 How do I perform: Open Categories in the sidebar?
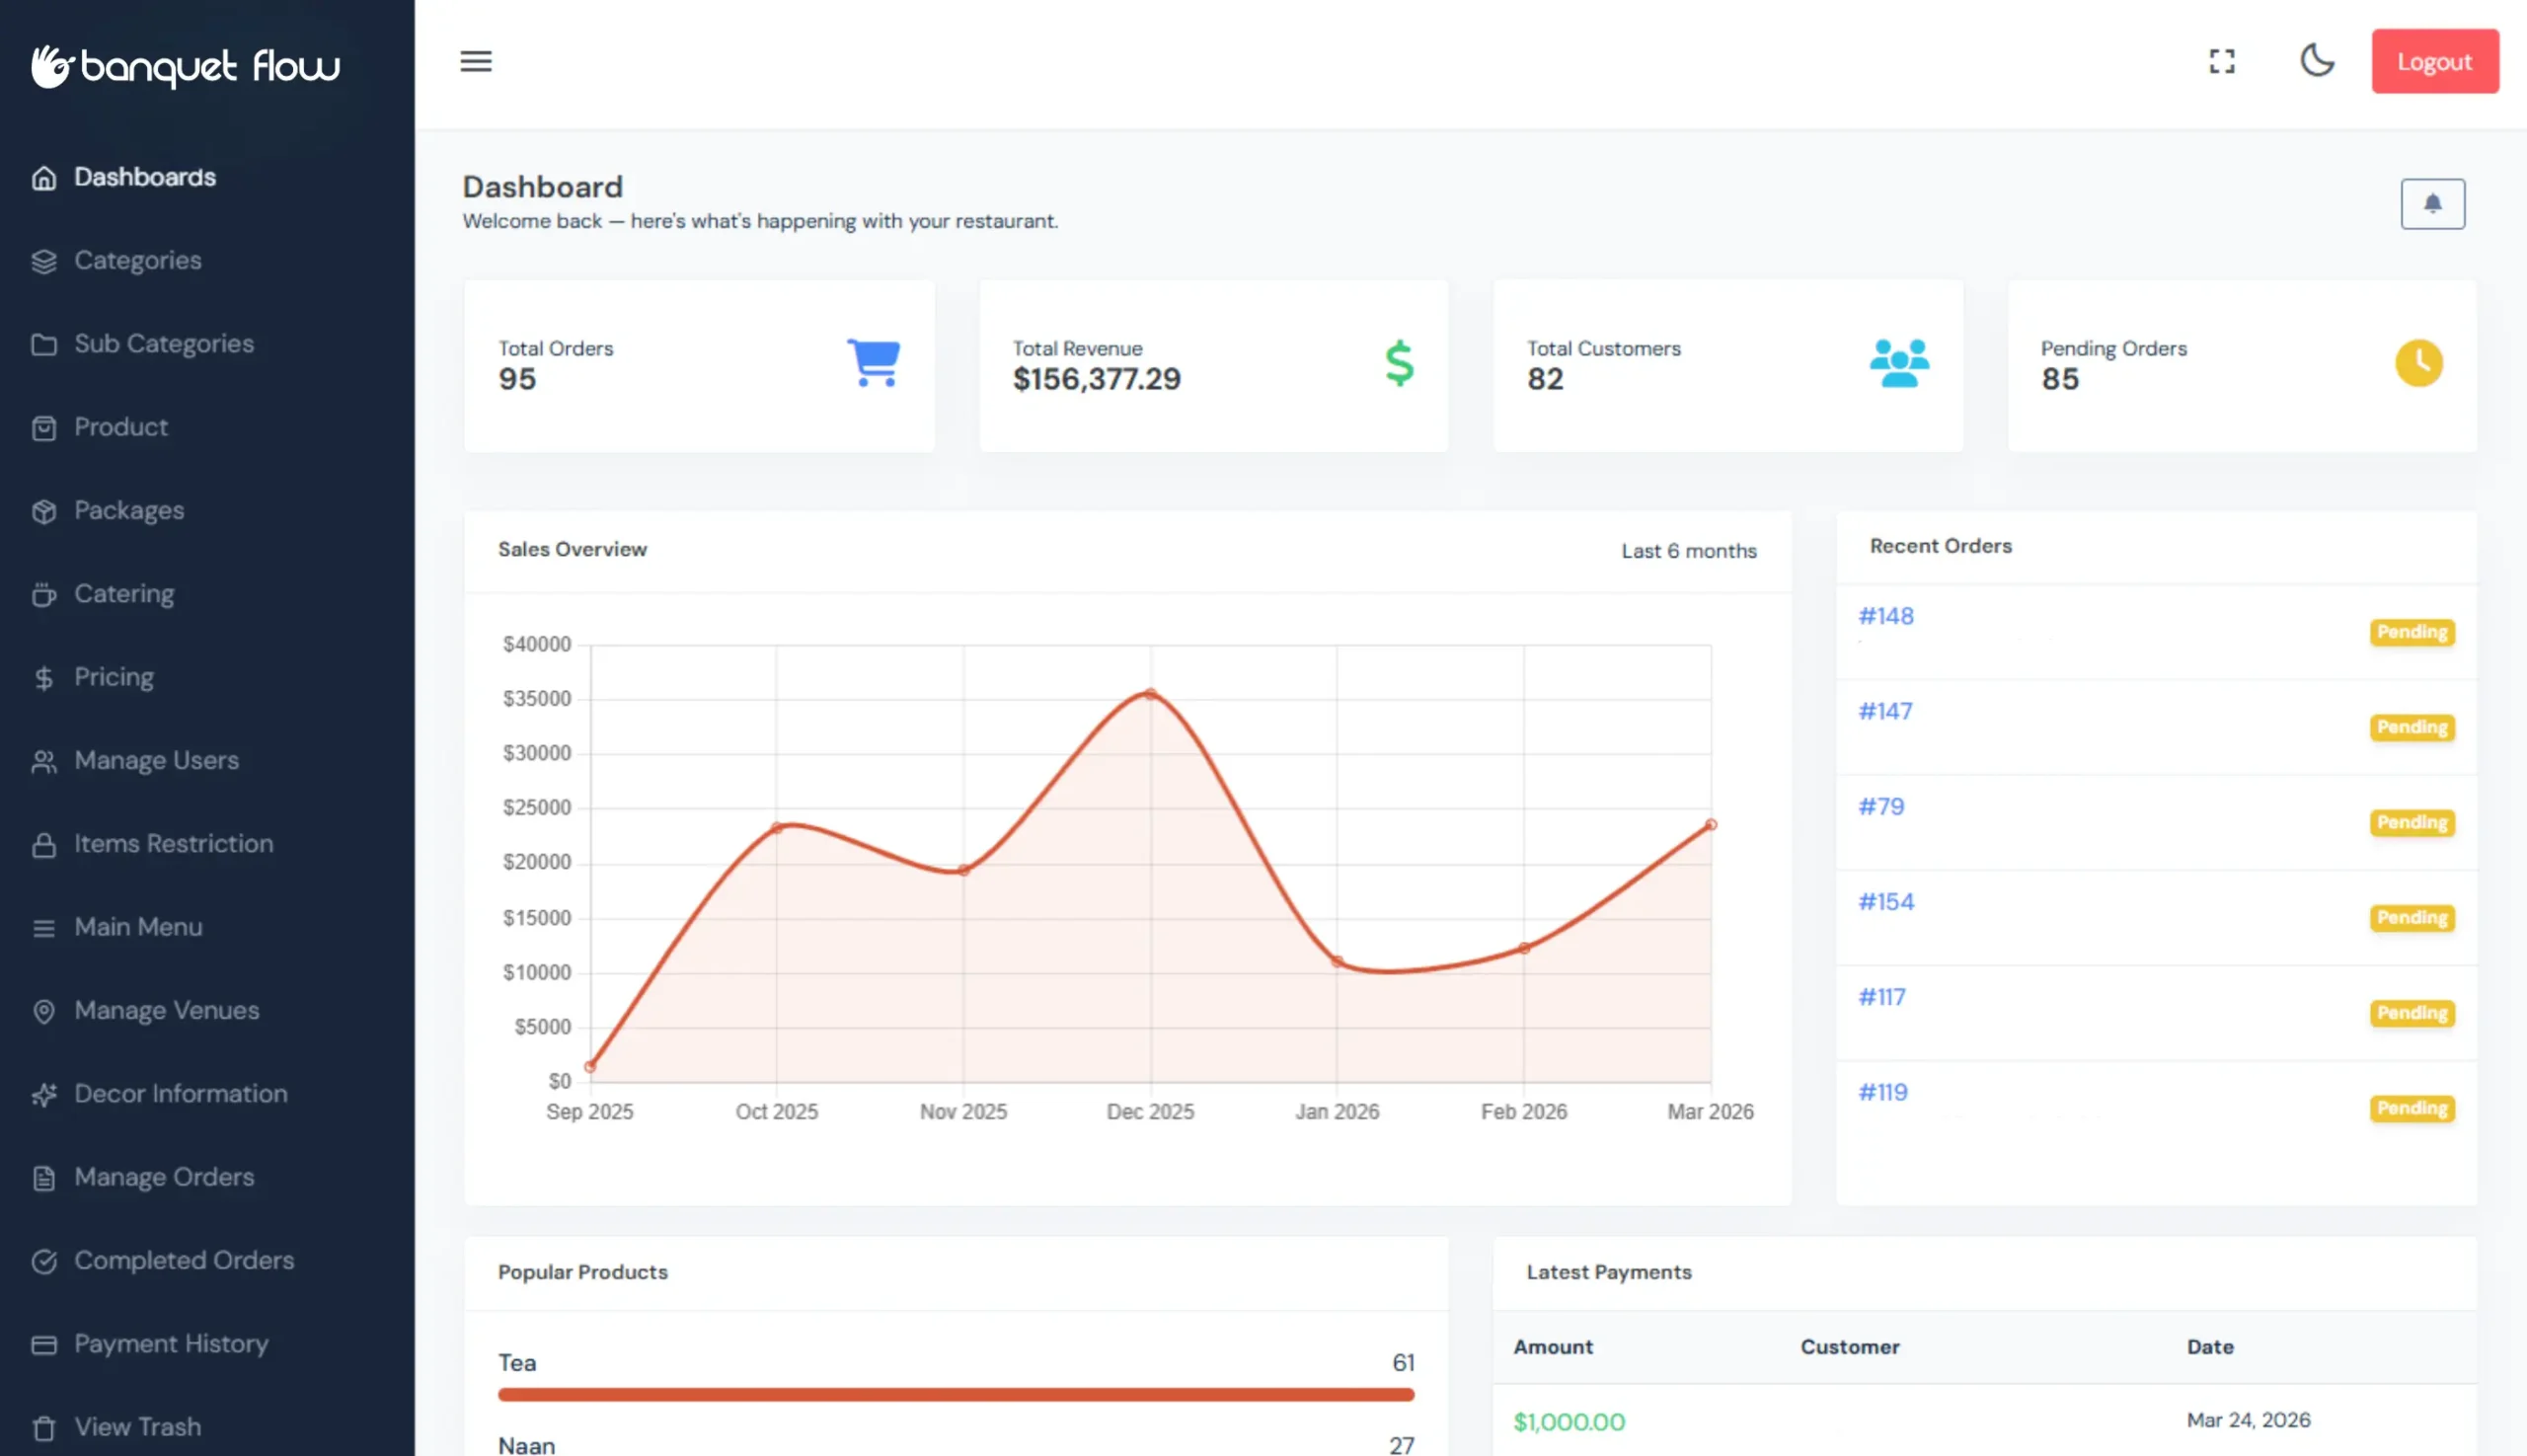coord(137,260)
